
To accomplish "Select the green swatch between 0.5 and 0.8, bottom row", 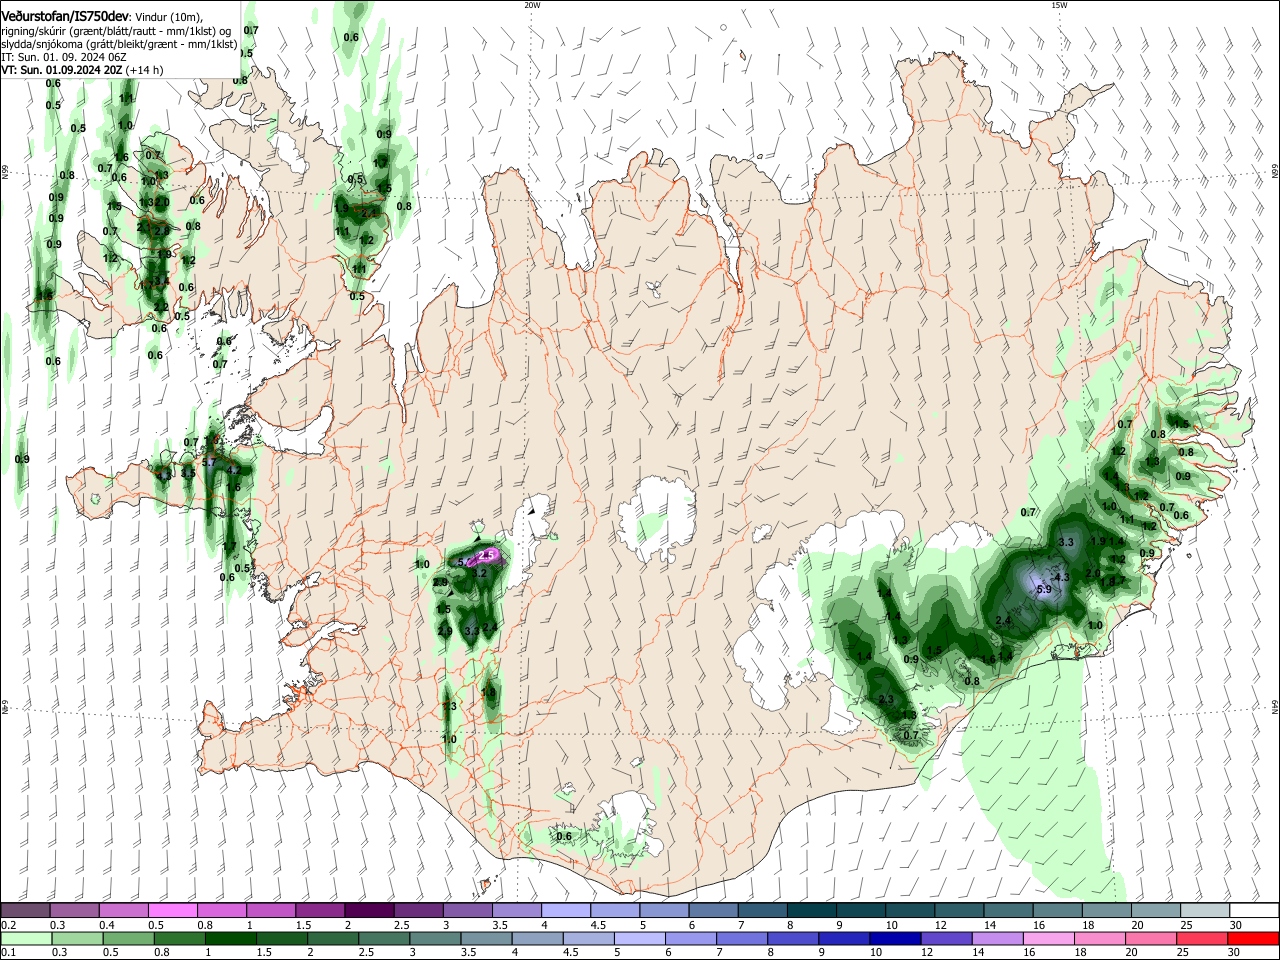I will tap(129, 938).
